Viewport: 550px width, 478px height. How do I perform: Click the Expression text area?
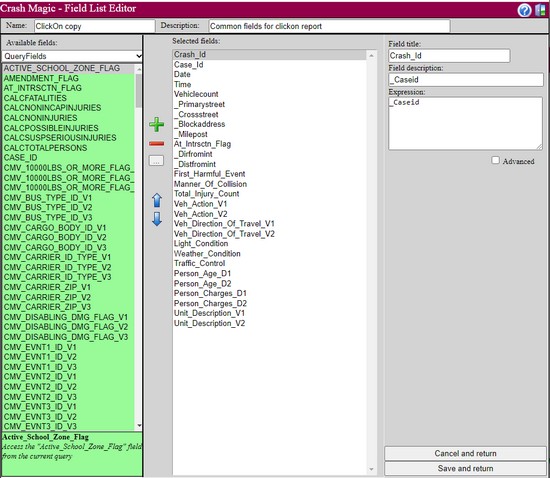click(x=465, y=123)
